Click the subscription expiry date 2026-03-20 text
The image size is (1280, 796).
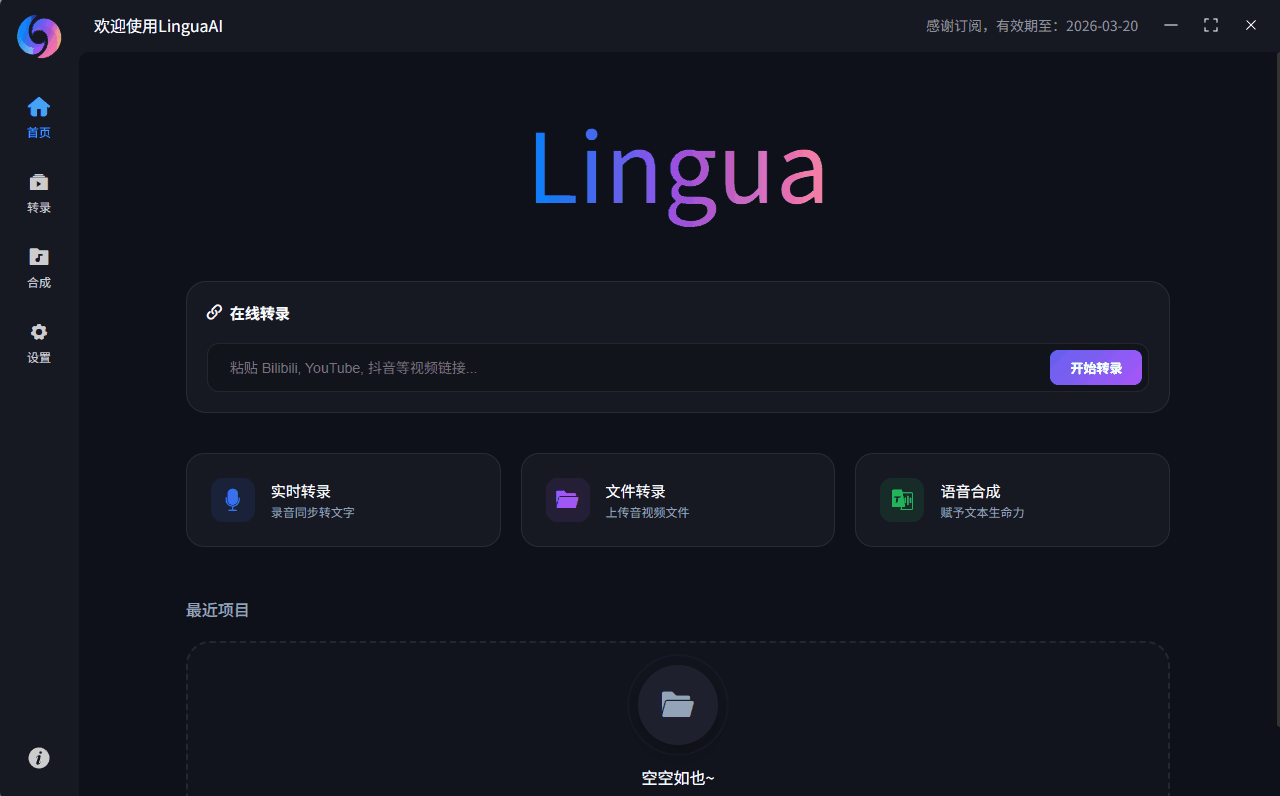pos(1102,26)
